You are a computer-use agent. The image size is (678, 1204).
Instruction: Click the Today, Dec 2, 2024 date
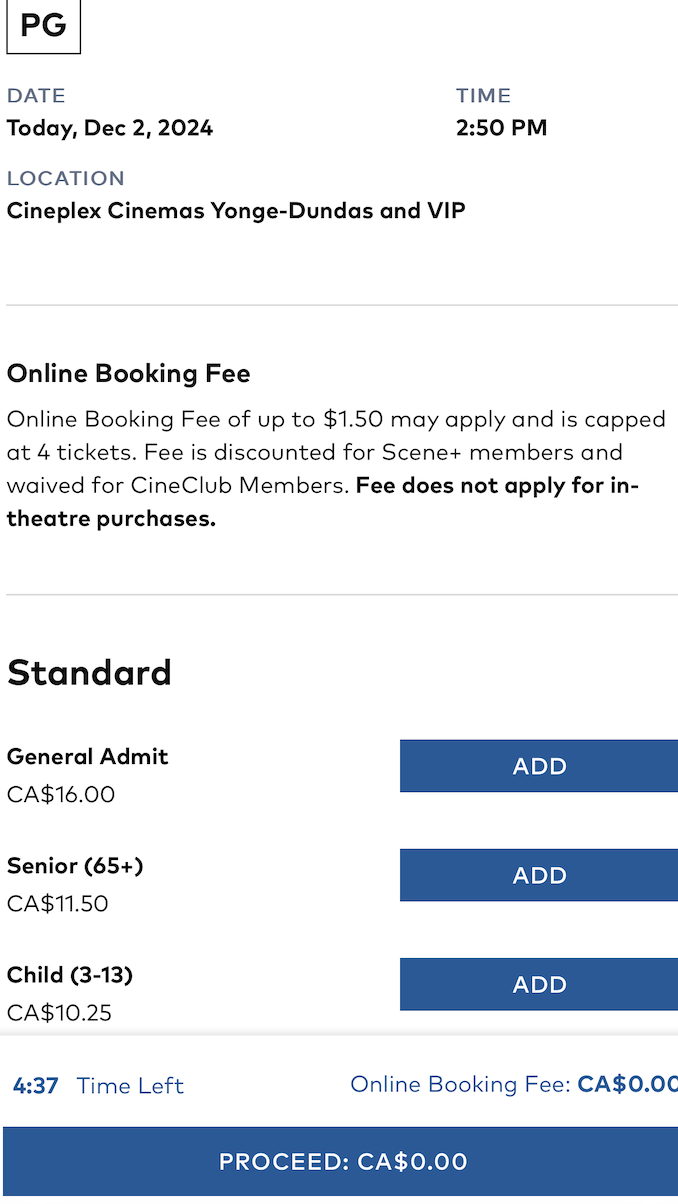[x=110, y=128]
